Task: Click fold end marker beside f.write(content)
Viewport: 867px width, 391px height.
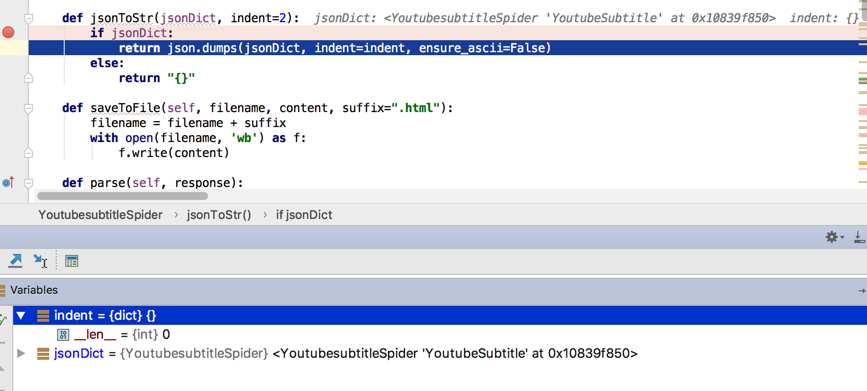Action: pyautogui.click(x=28, y=153)
